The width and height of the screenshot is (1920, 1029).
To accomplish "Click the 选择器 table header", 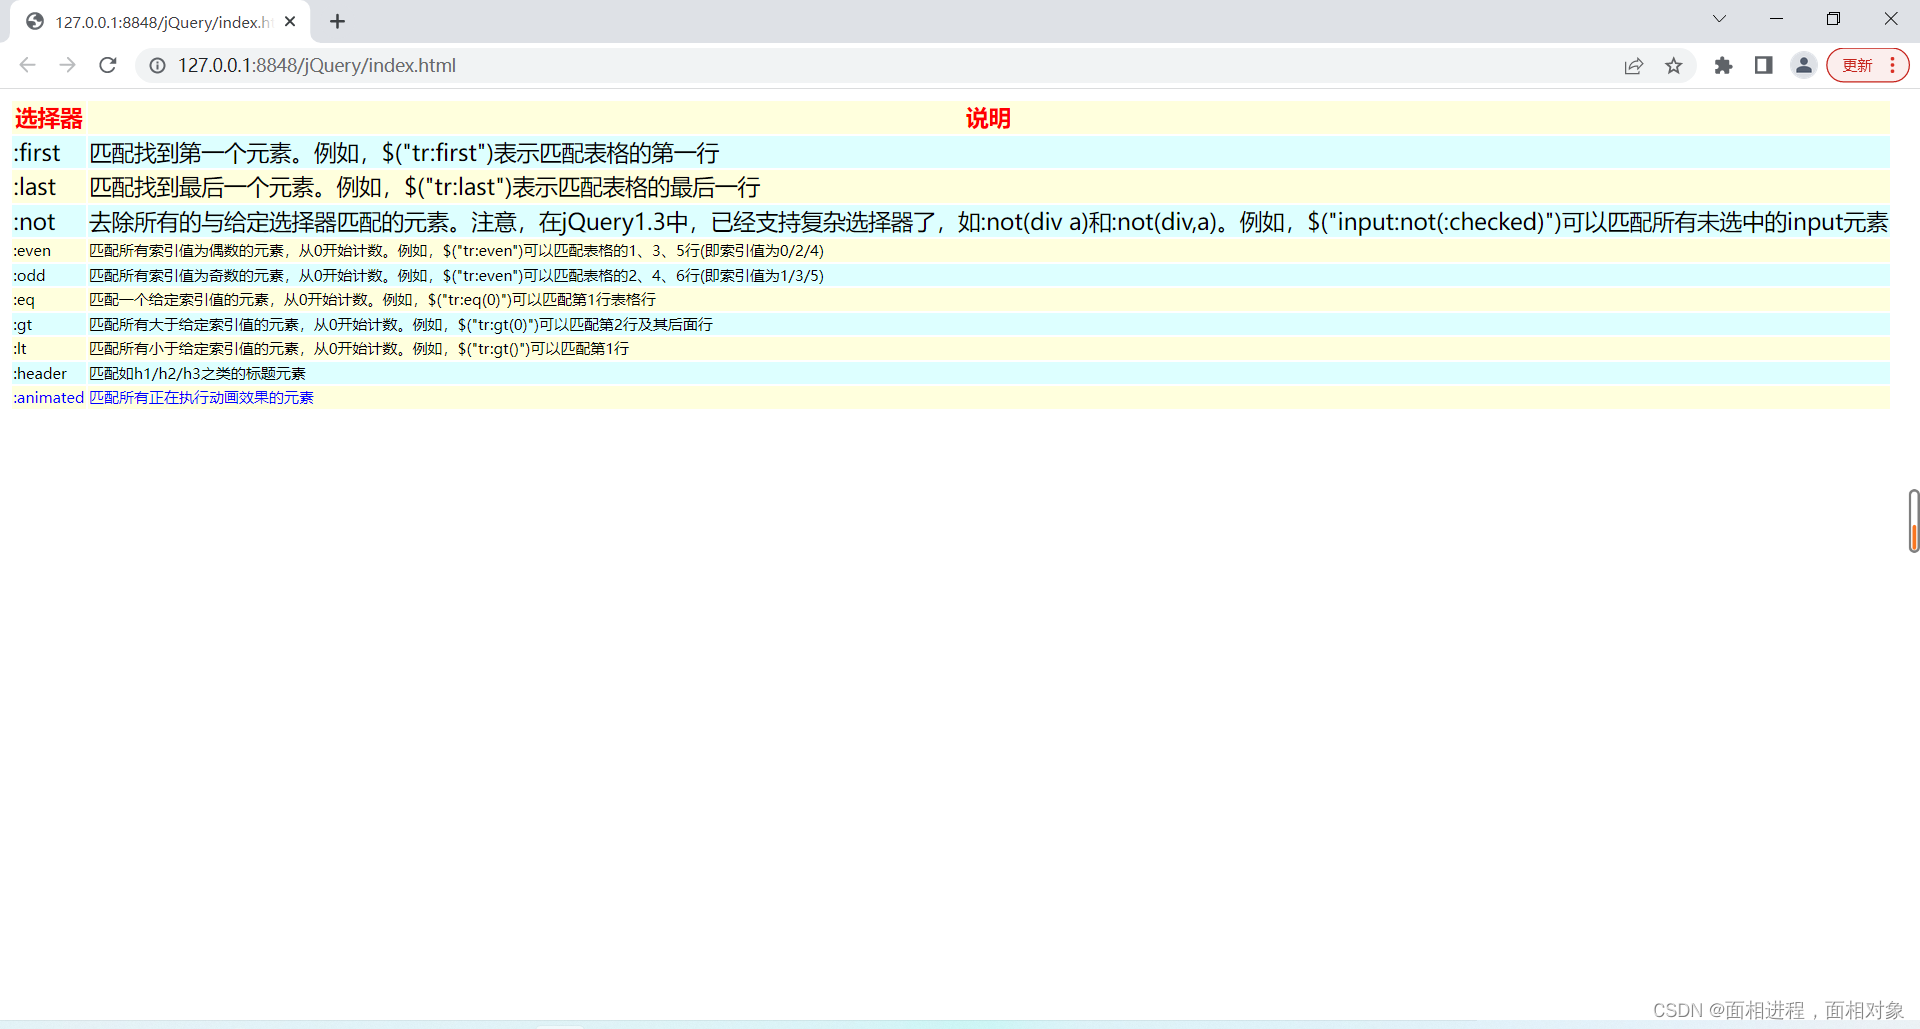I will tap(49, 118).
